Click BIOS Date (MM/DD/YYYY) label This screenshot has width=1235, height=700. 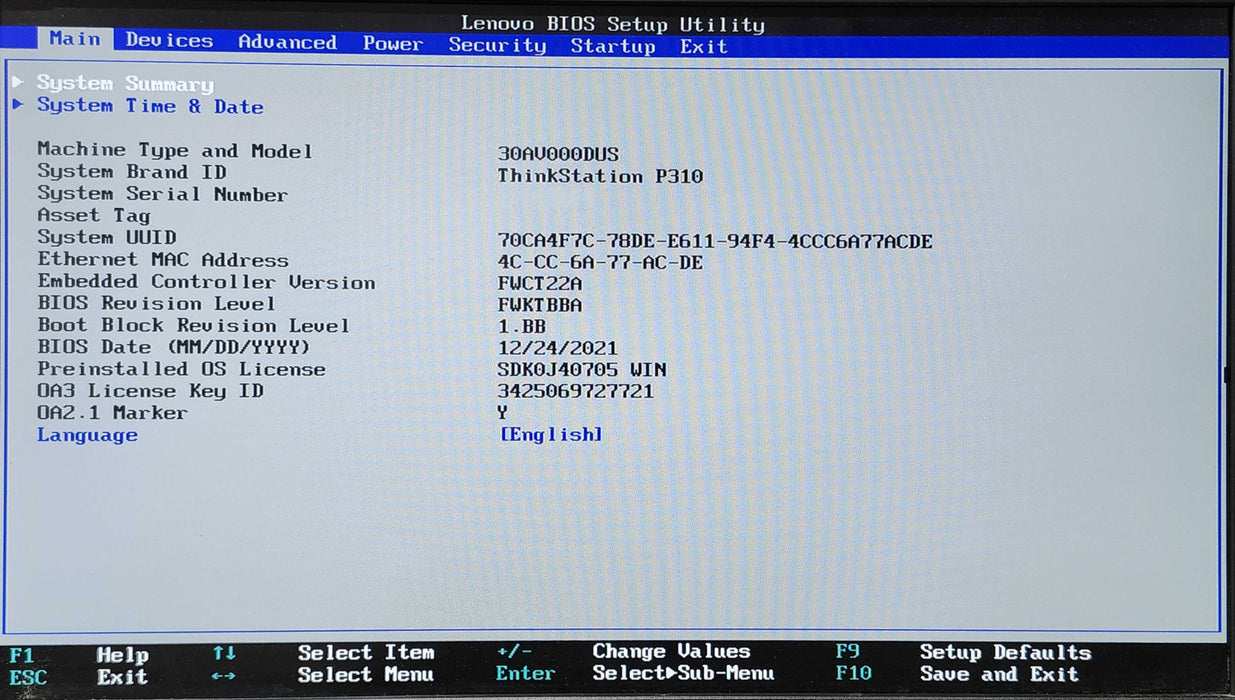pyautogui.click(x=174, y=347)
